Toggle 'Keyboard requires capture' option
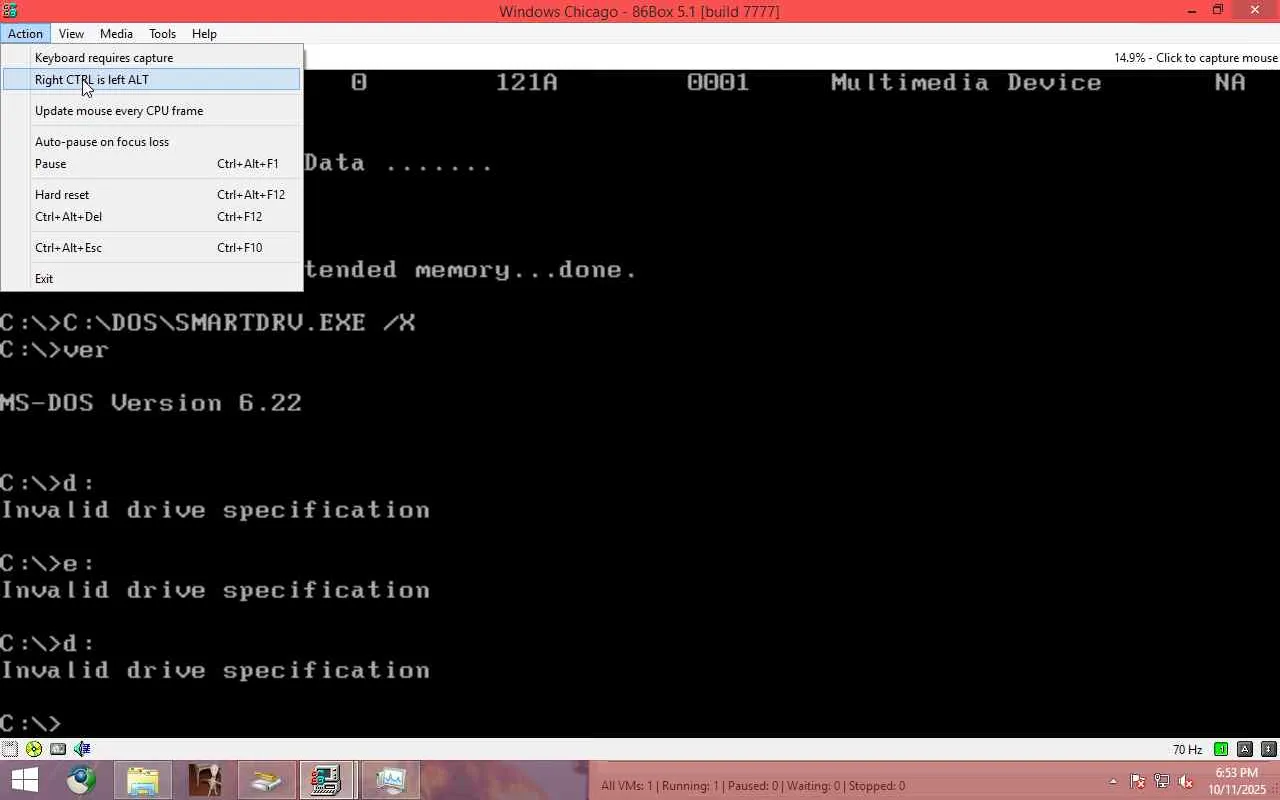 [152, 58]
